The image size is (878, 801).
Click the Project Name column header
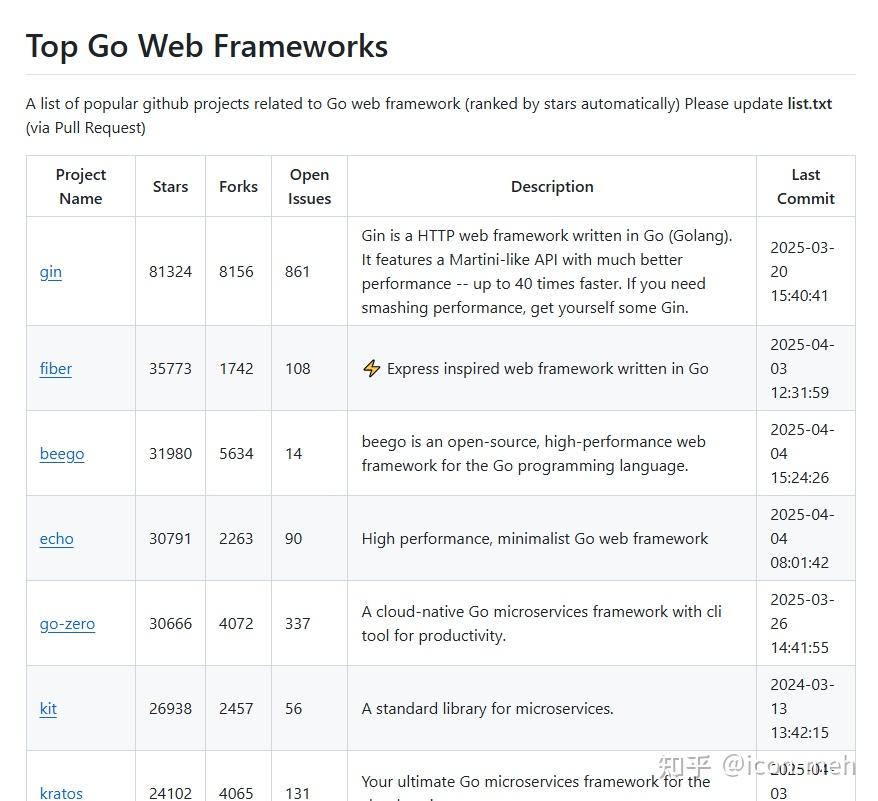(x=81, y=187)
